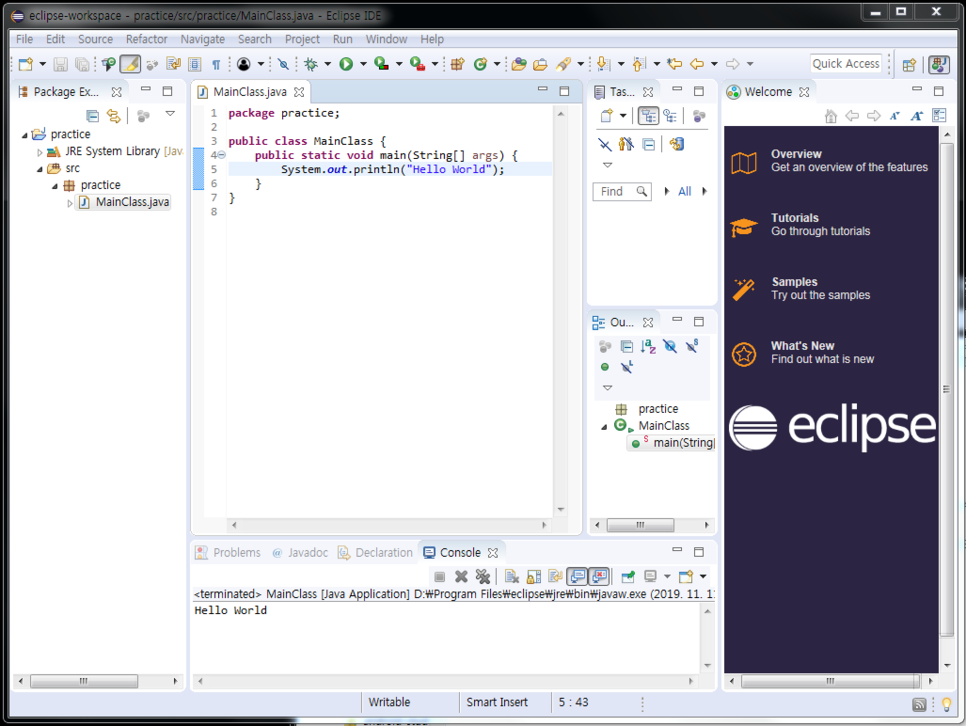Select MainClass.java in Package Explorer

click(124, 202)
